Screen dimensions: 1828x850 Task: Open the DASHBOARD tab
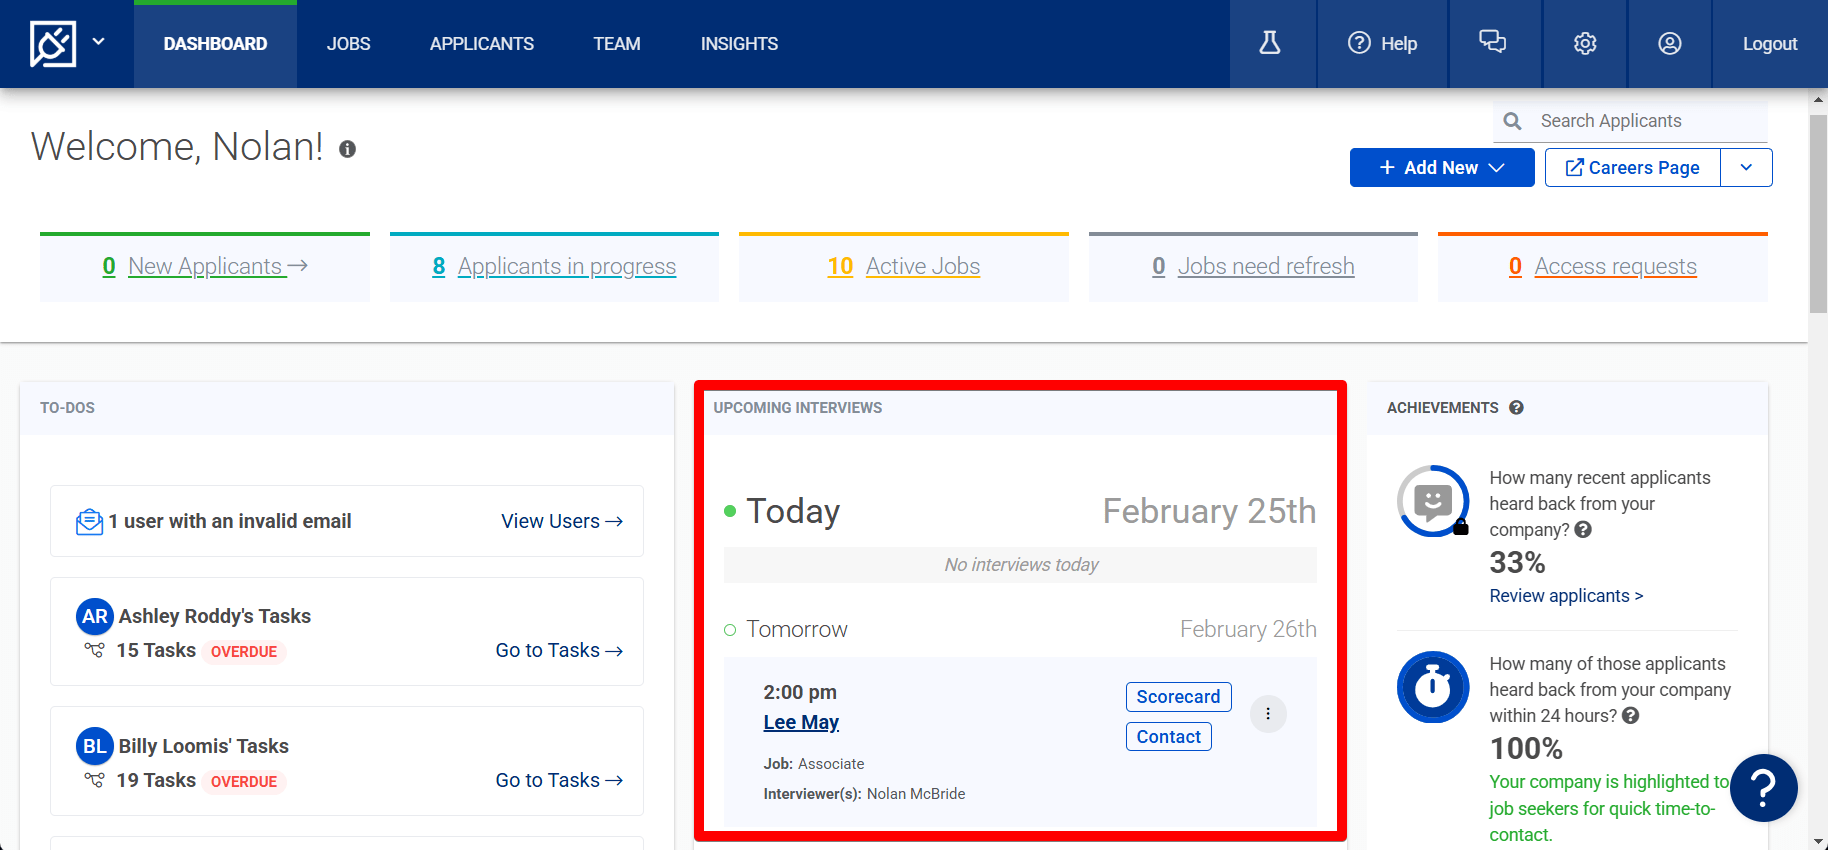pos(215,44)
